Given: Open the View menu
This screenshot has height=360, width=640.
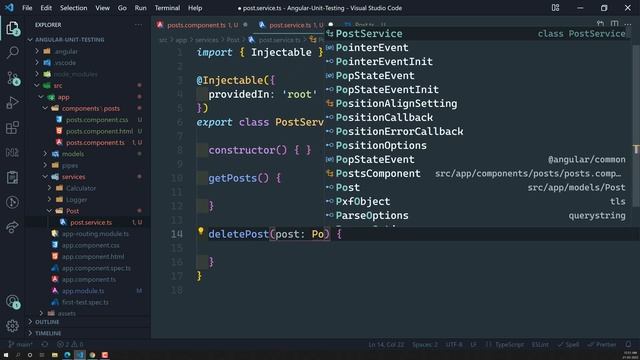Looking at the screenshot, I should pyautogui.click(x=102, y=8).
